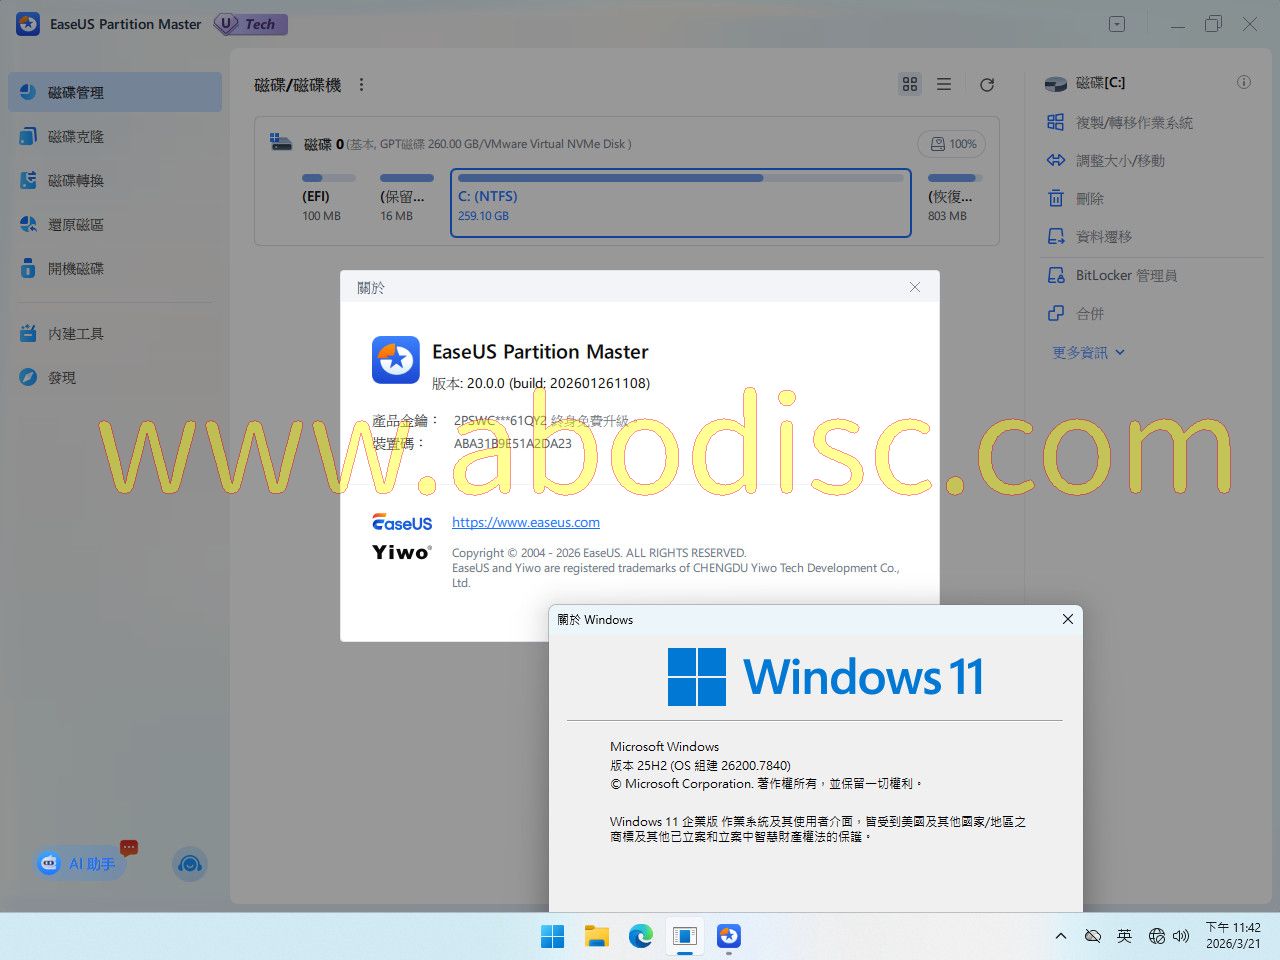Screen dimensions: 1280x960
Task: Open Microsoft Edge from the taskbar
Action: point(640,936)
